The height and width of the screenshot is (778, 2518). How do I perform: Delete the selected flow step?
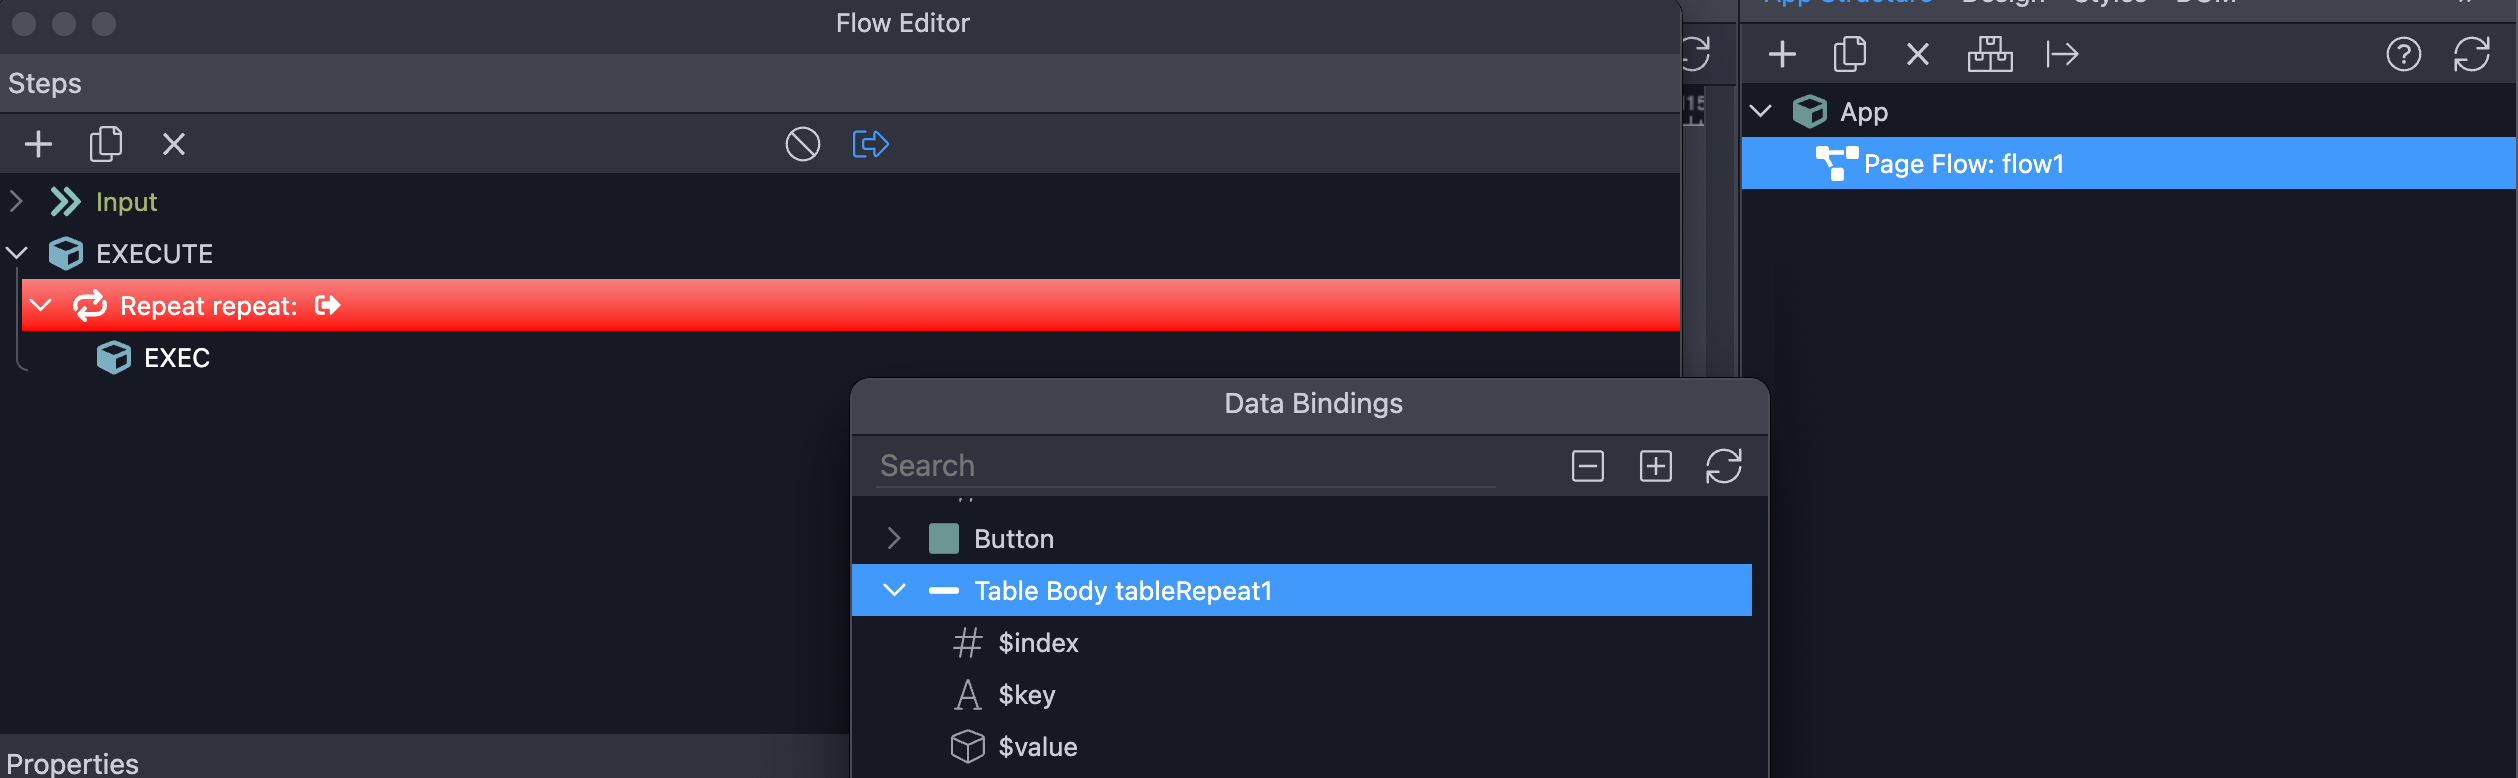(174, 143)
